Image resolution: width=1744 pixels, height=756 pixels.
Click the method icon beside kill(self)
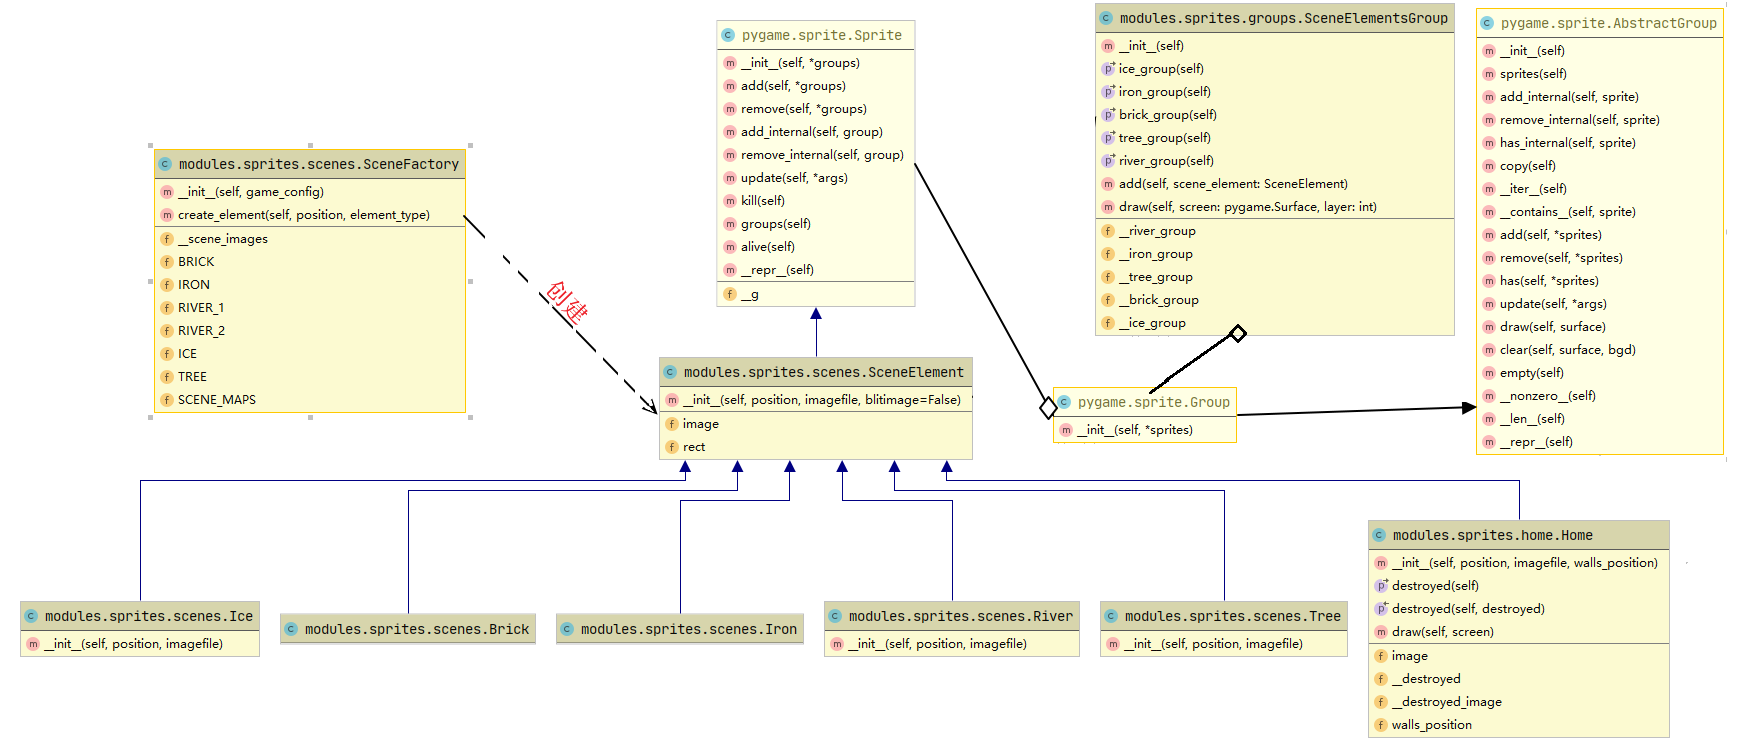point(730,201)
